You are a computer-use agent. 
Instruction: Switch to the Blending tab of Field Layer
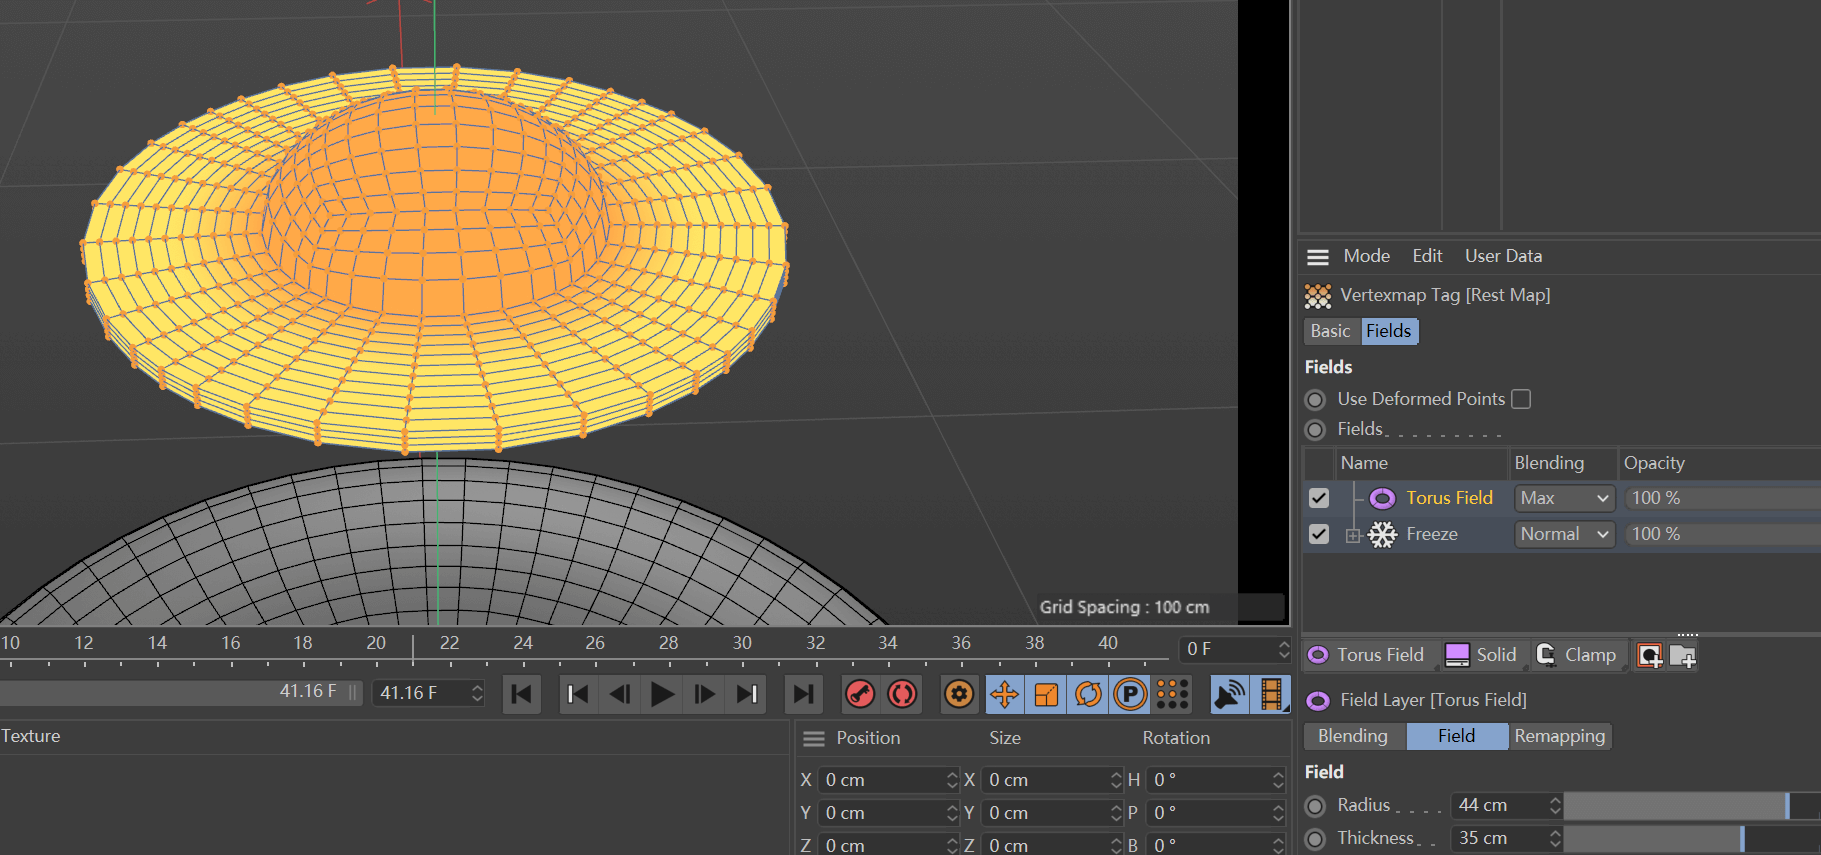coord(1354,736)
